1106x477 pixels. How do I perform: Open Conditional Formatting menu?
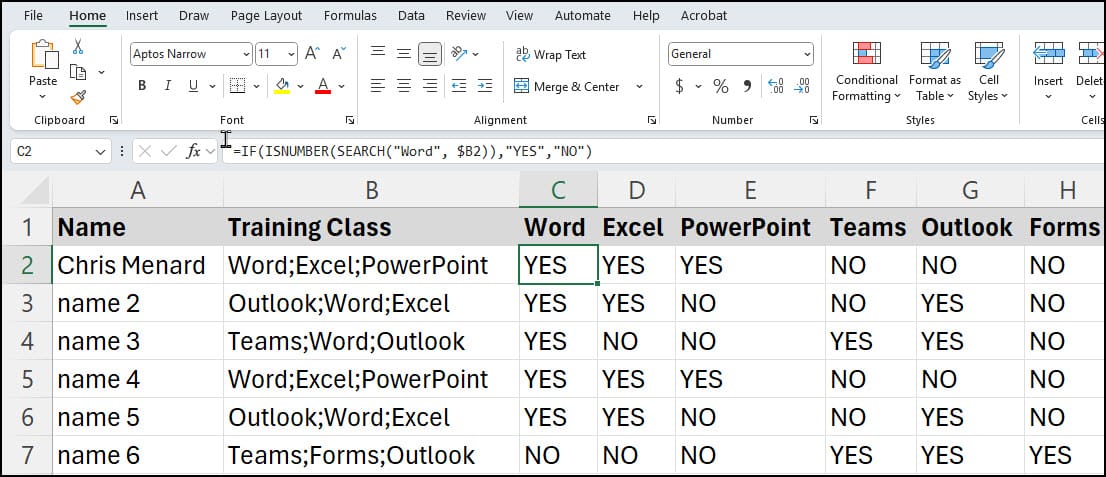point(866,72)
